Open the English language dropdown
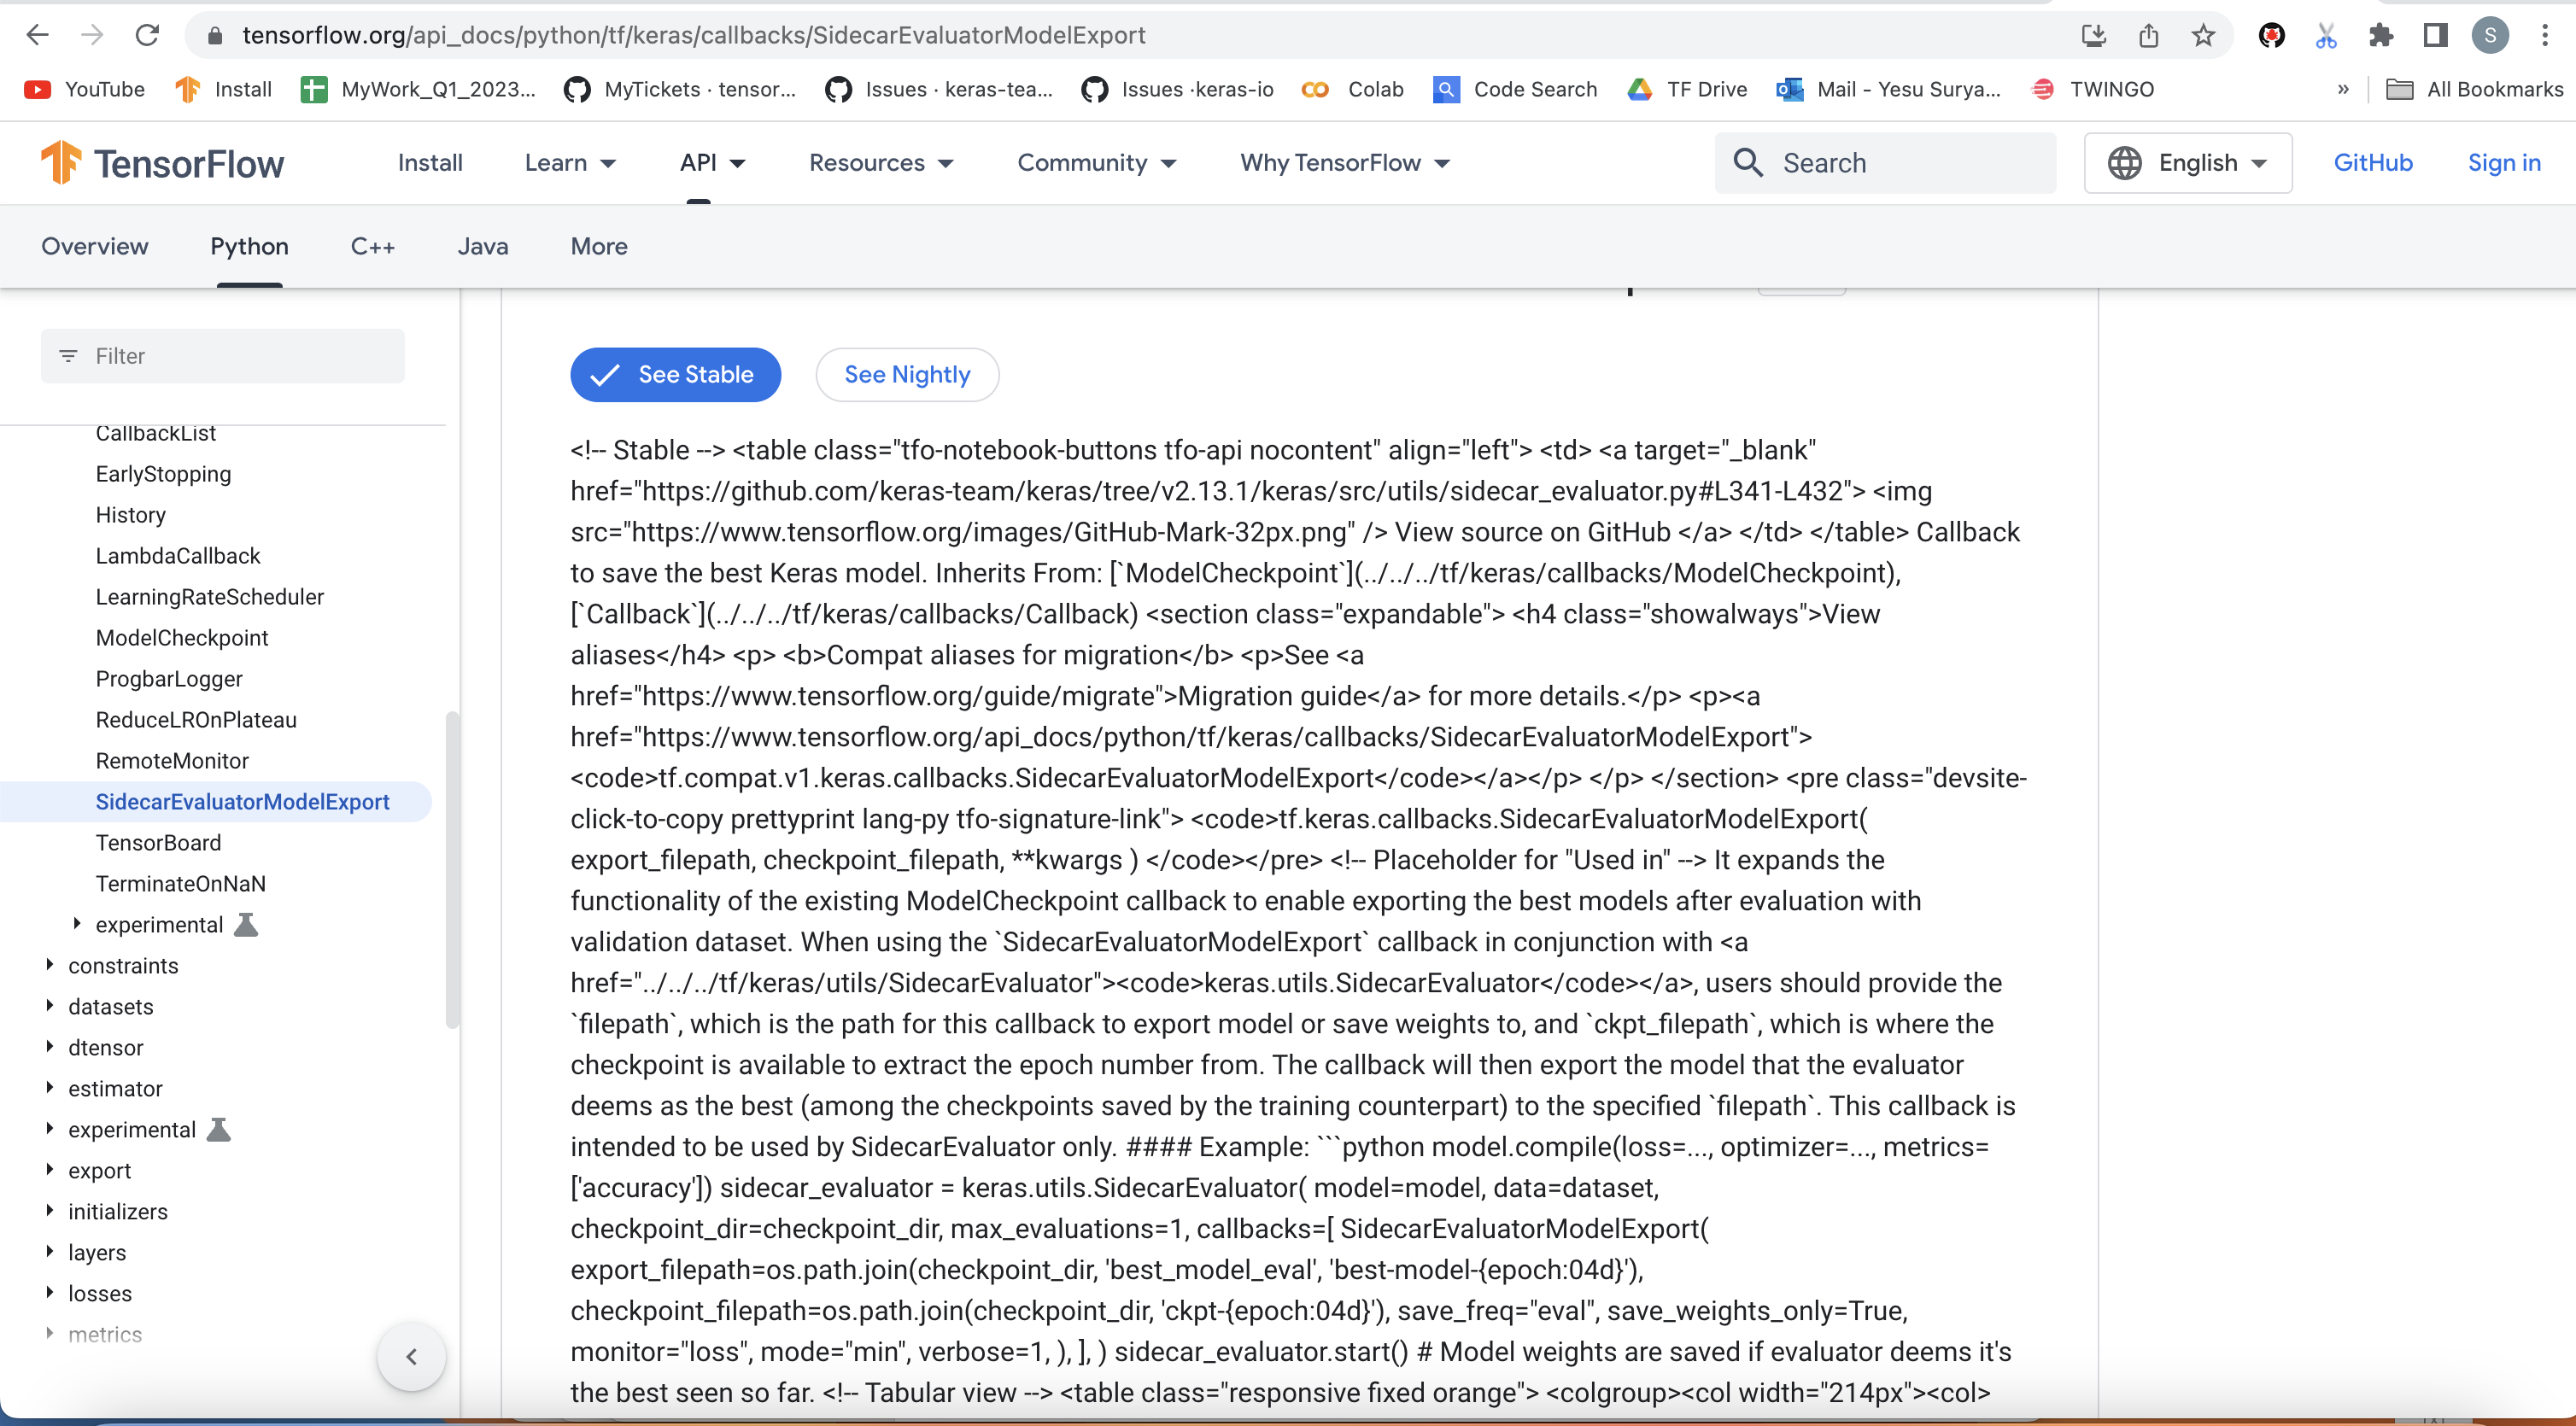This screenshot has height=1426, width=2576. point(2188,162)
